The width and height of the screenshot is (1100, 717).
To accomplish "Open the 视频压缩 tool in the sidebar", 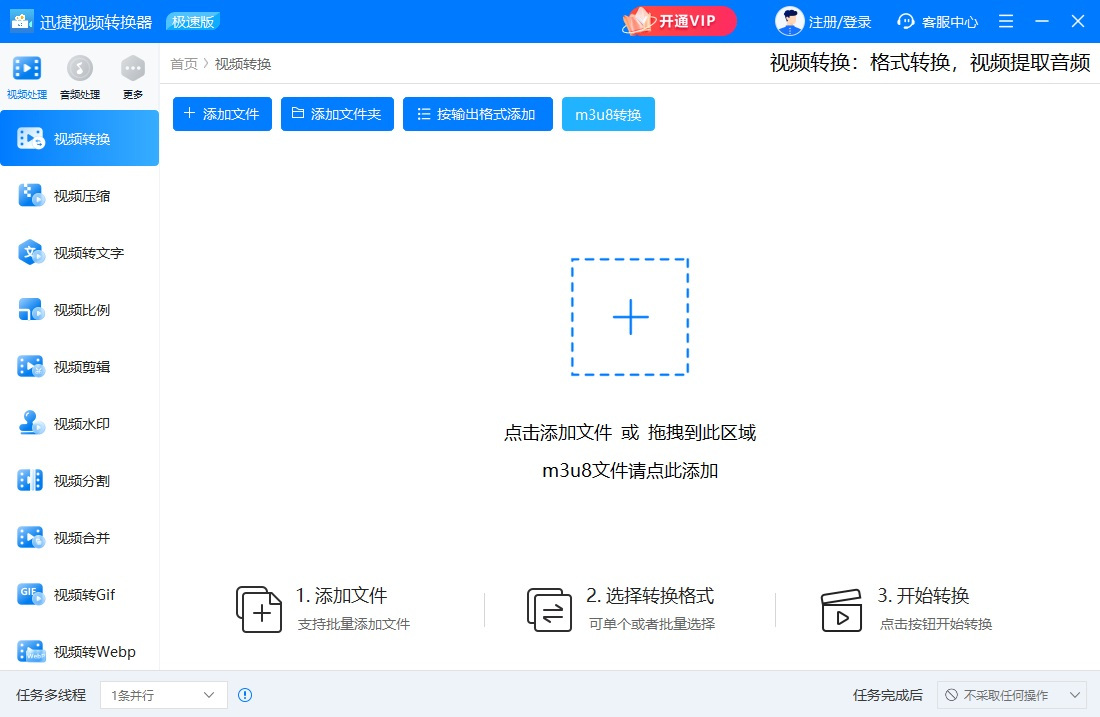I will tap(80, 195).
